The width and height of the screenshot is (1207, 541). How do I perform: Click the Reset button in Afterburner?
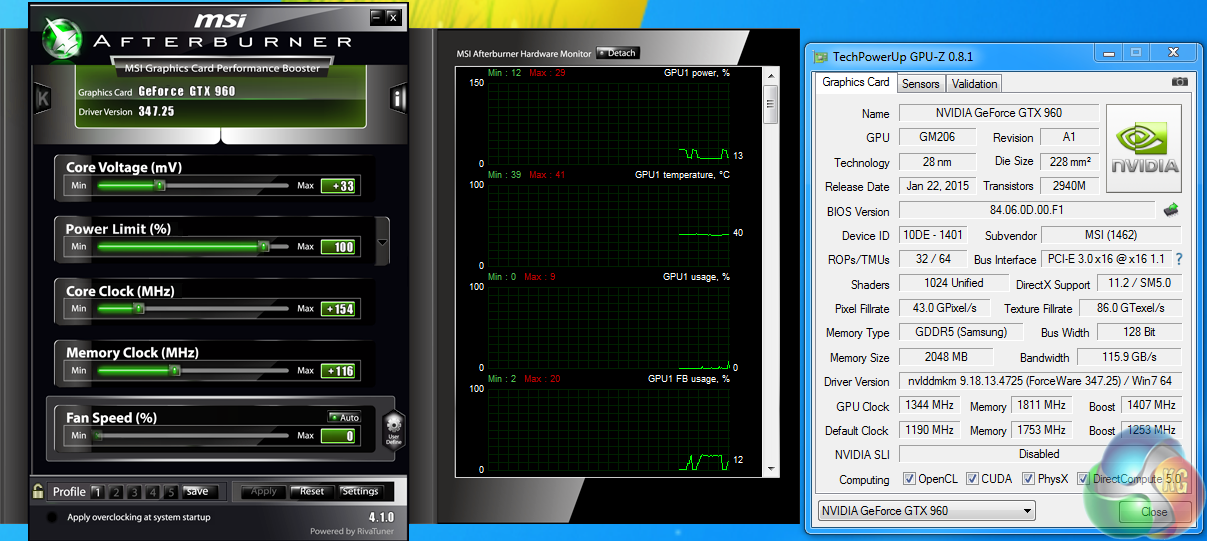[x=312, y=491]
